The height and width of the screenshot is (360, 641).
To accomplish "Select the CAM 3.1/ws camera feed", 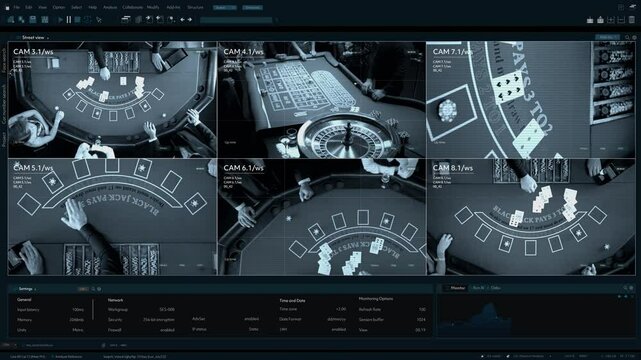I will pos(112,99).
